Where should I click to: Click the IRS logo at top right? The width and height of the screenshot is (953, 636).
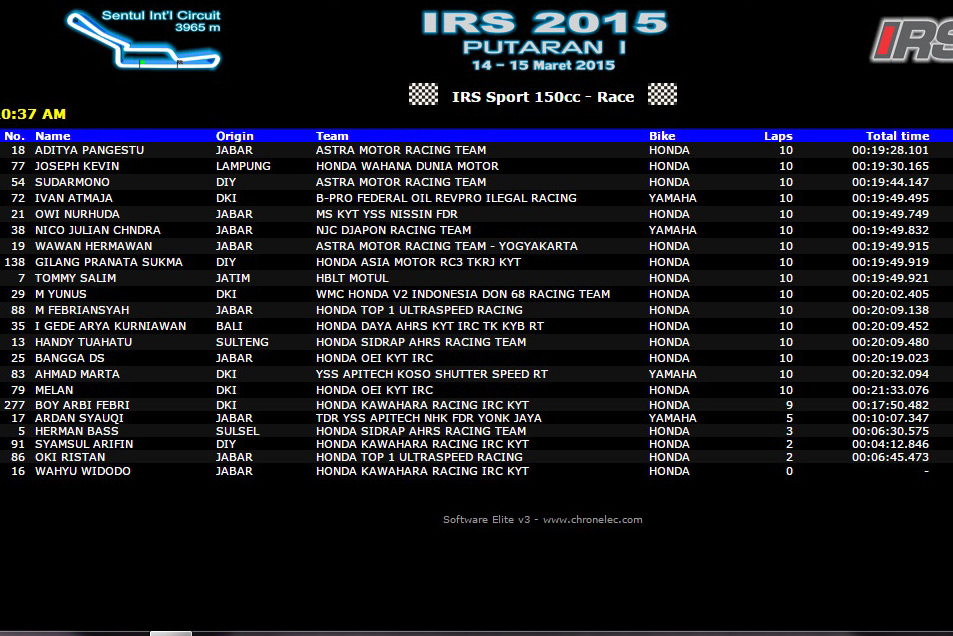click(x=911, y=40)
